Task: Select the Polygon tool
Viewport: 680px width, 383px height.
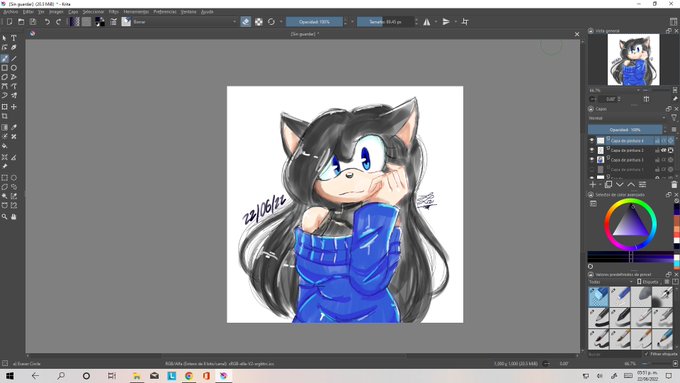Action: [x=4, y=77]
